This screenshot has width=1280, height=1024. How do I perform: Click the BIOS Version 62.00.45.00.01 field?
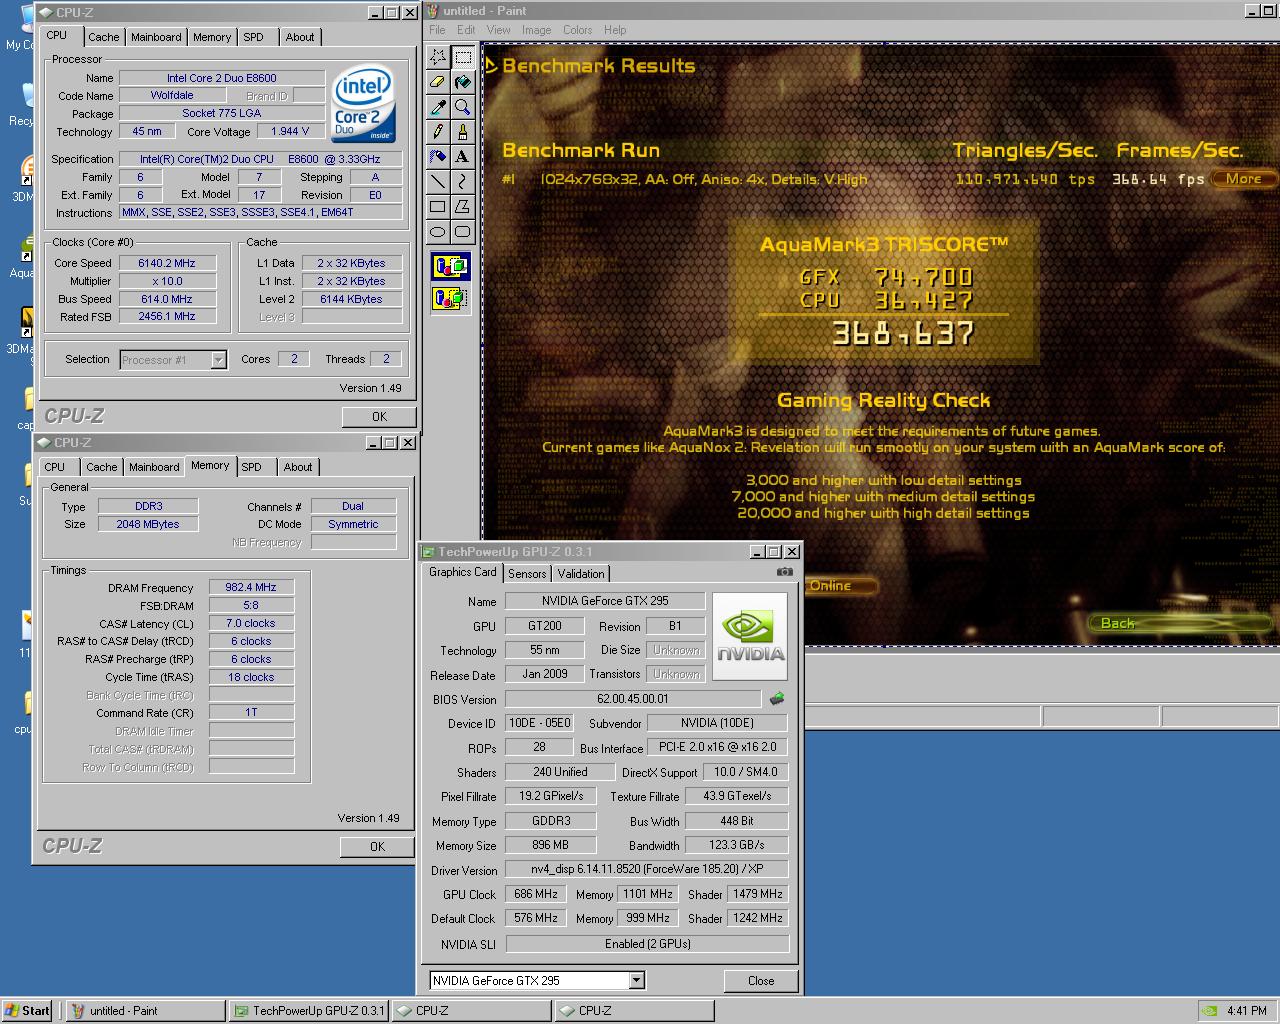(x=633, y=699)
